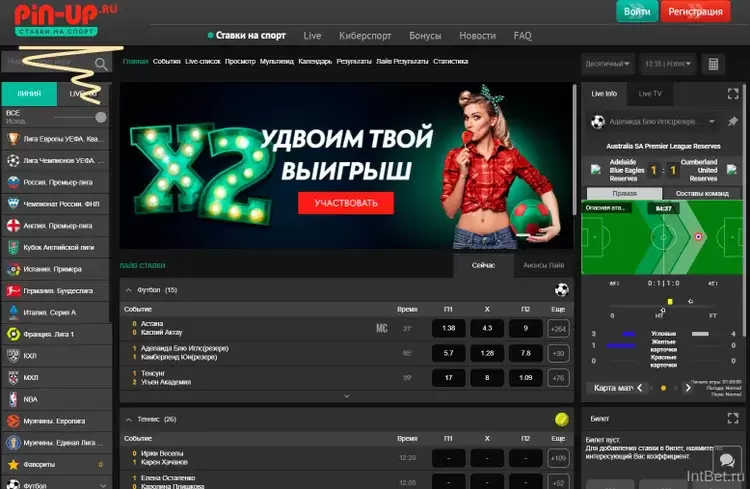Show +76 more bets for Тенсунг
The width and height of the screenshot is (750, 489).
pos(558,378)
